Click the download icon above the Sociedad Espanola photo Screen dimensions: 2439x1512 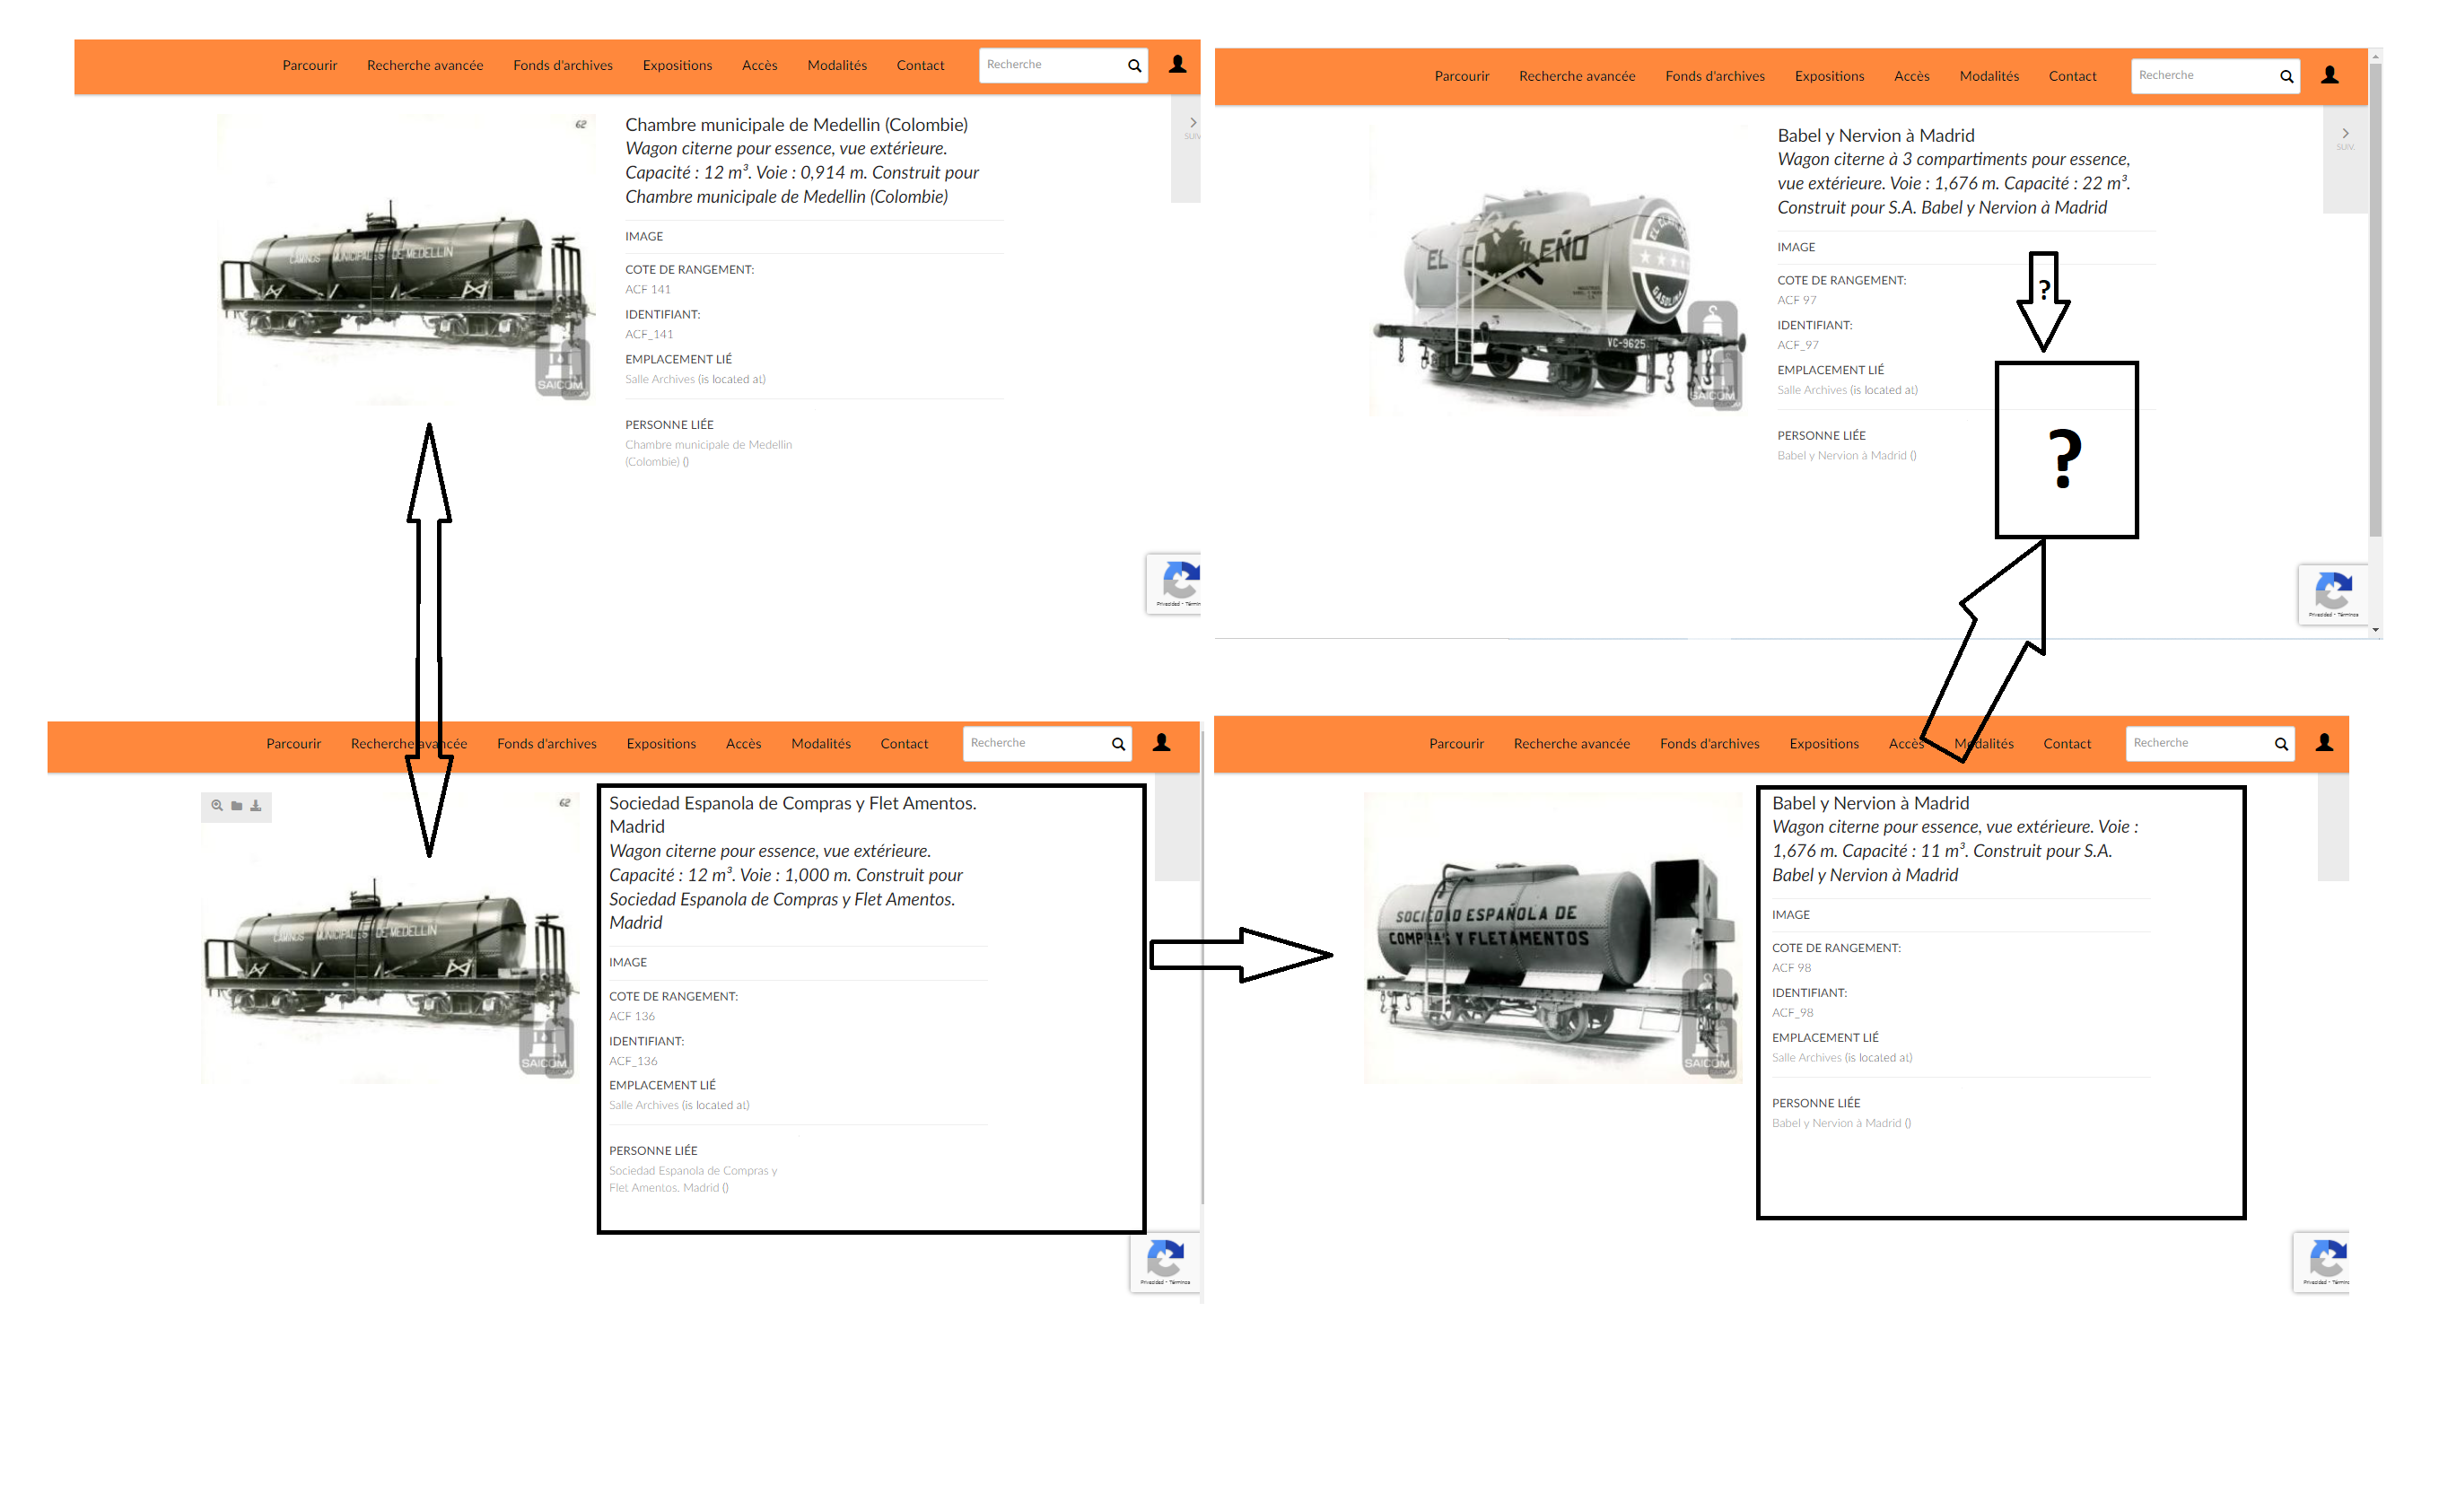tap(256, 806)
